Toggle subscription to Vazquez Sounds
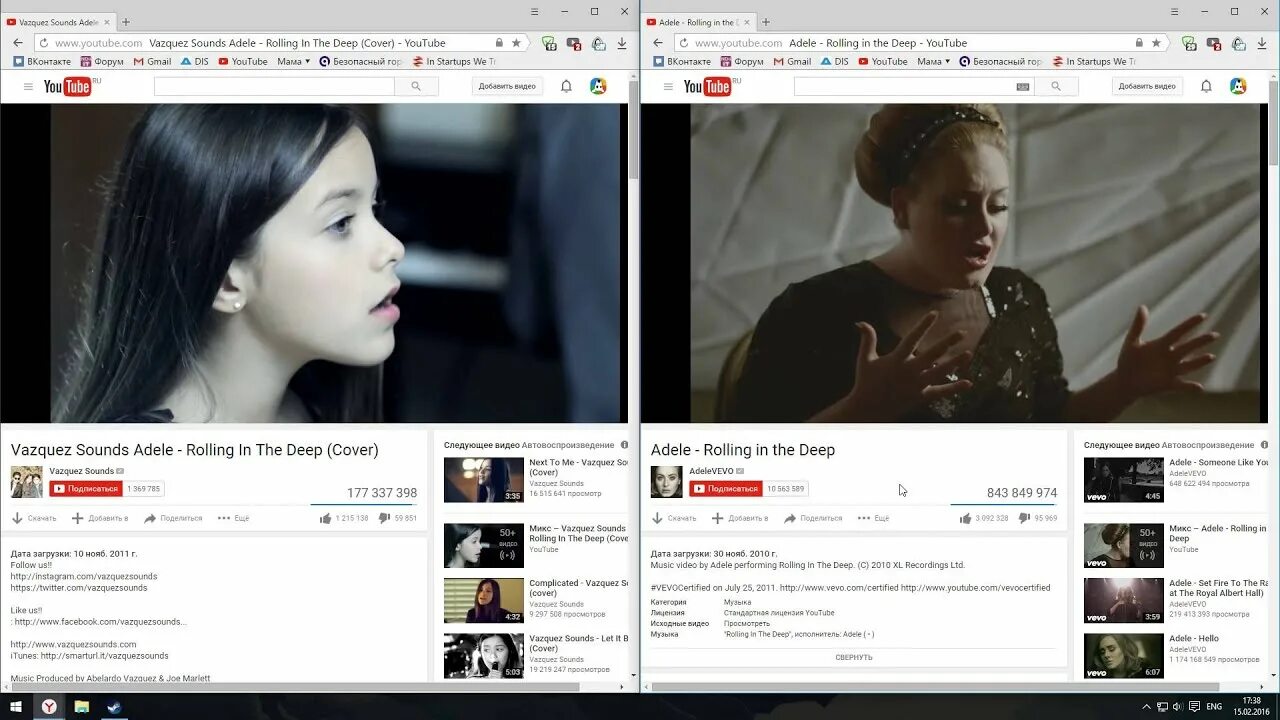This screenshot has width=1280, height=720. pos(86,489)
